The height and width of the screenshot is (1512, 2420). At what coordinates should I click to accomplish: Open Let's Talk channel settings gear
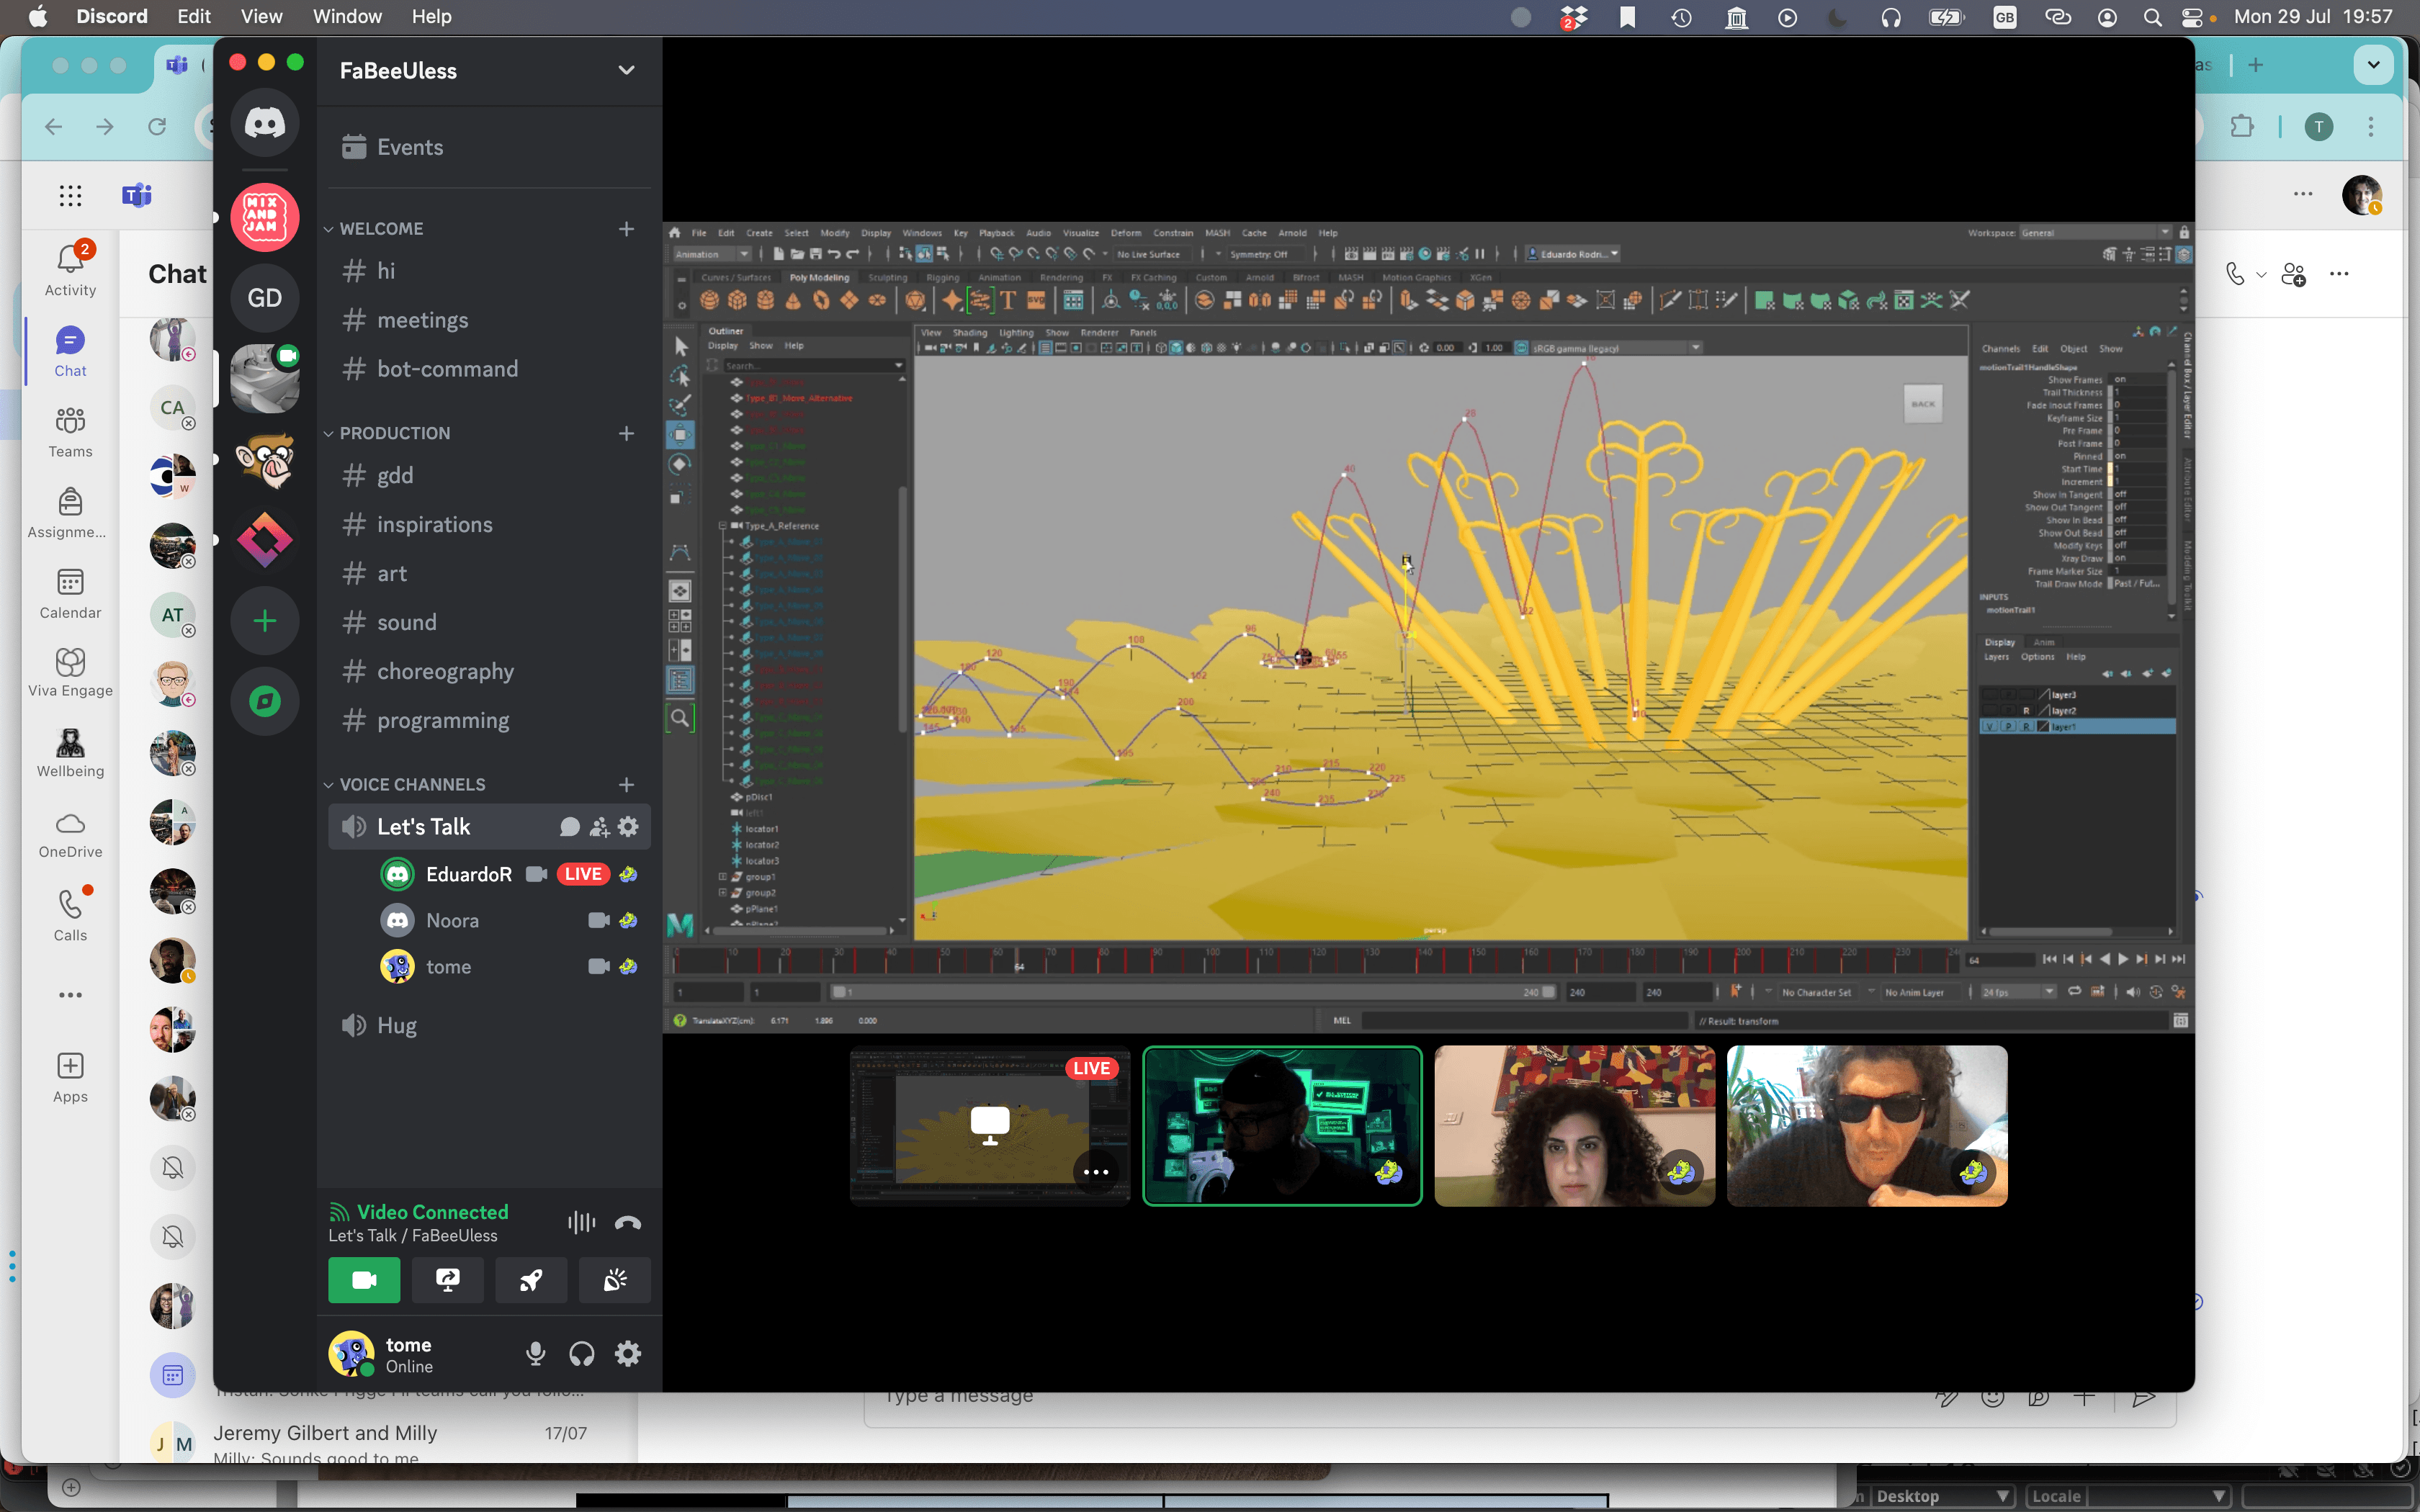628,826
